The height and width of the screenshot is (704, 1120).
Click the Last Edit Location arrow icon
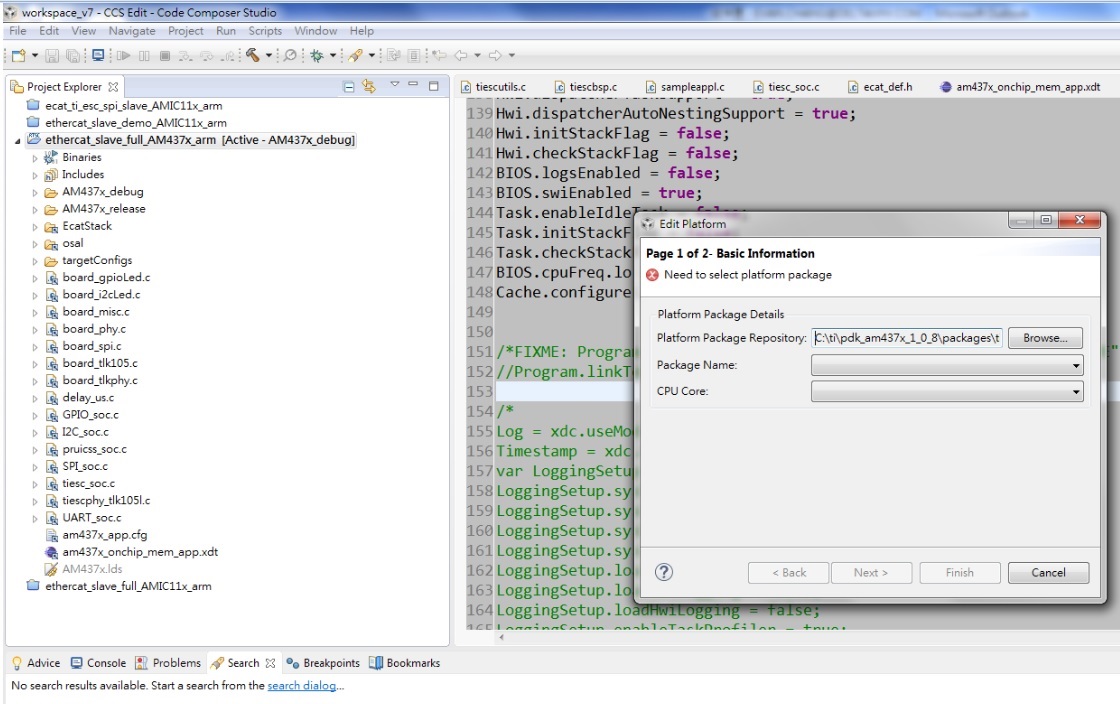439,55
